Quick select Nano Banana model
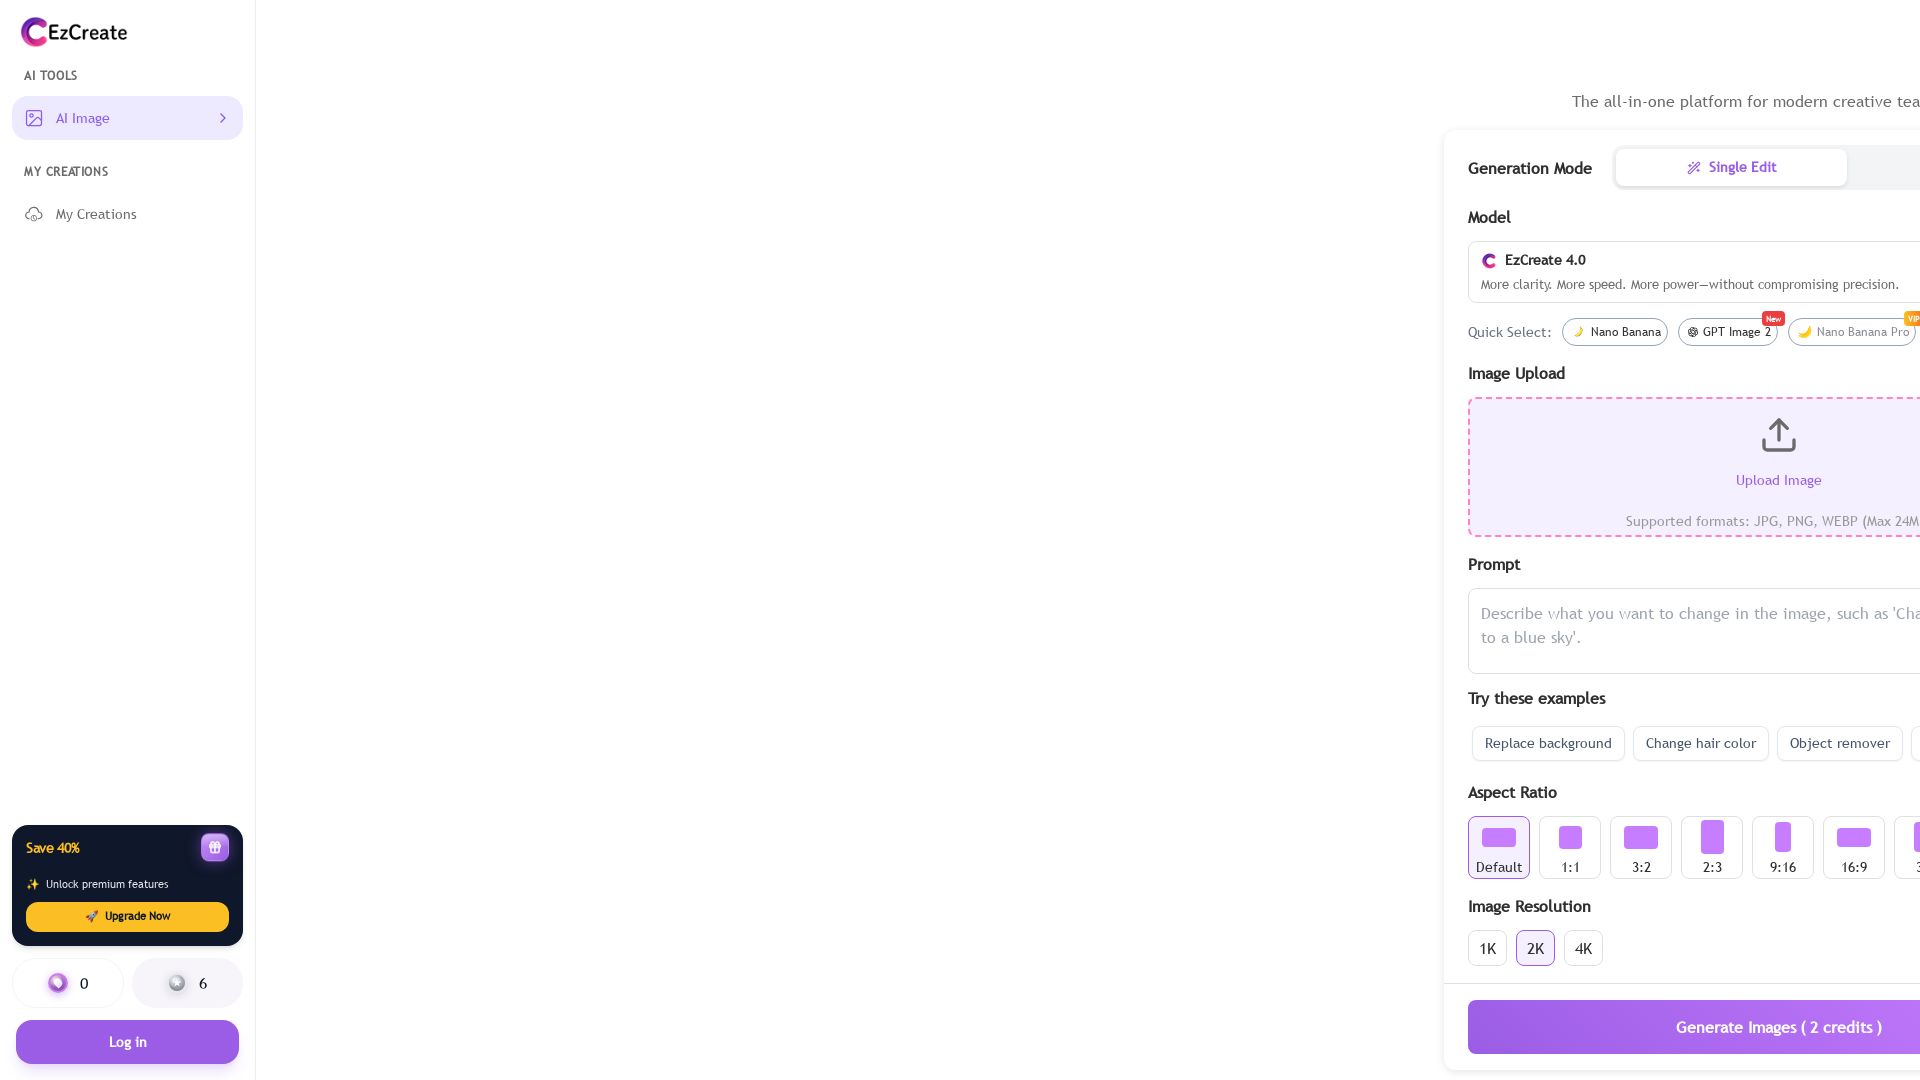The image size is (1920, 1080). (x=1614, y=332)
